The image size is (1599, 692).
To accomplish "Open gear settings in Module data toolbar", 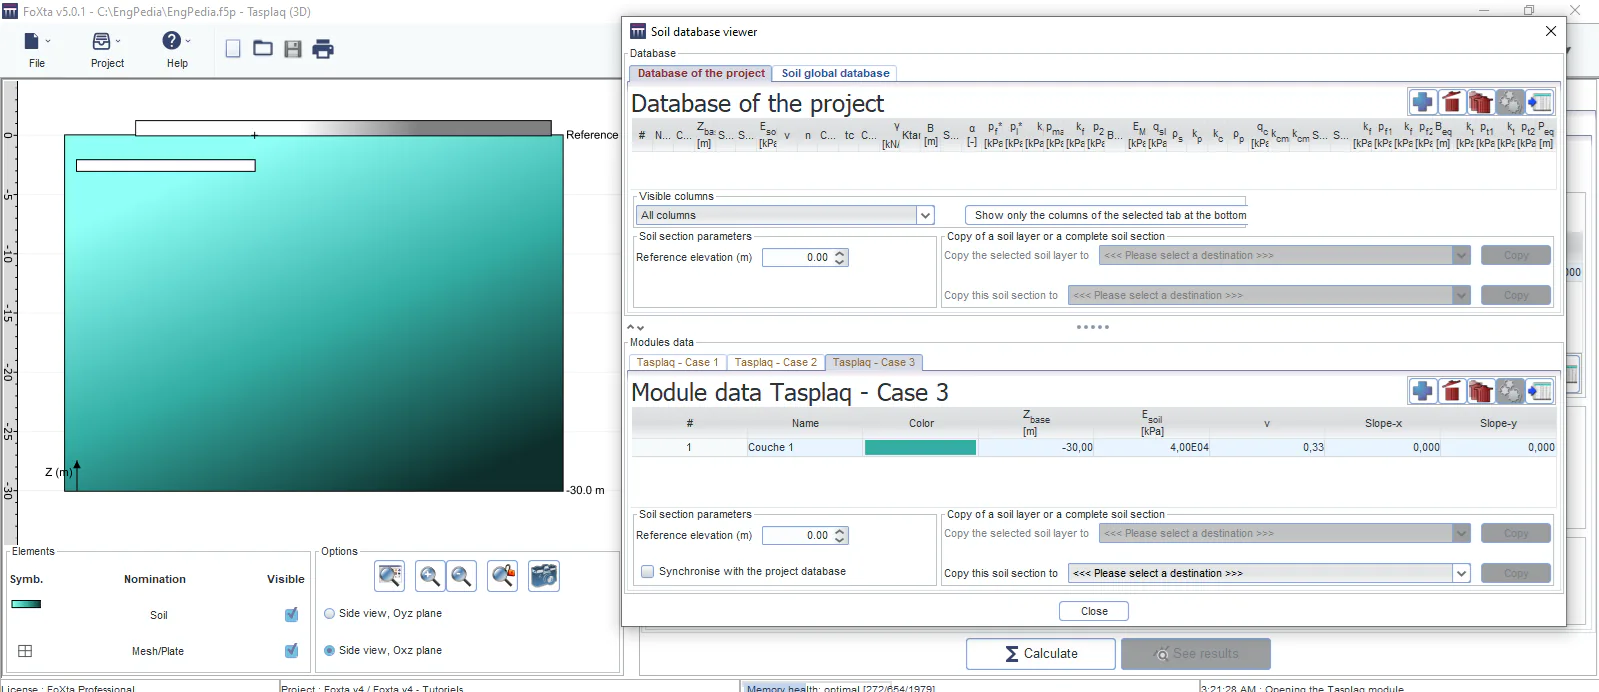I will click(1510, 391).
